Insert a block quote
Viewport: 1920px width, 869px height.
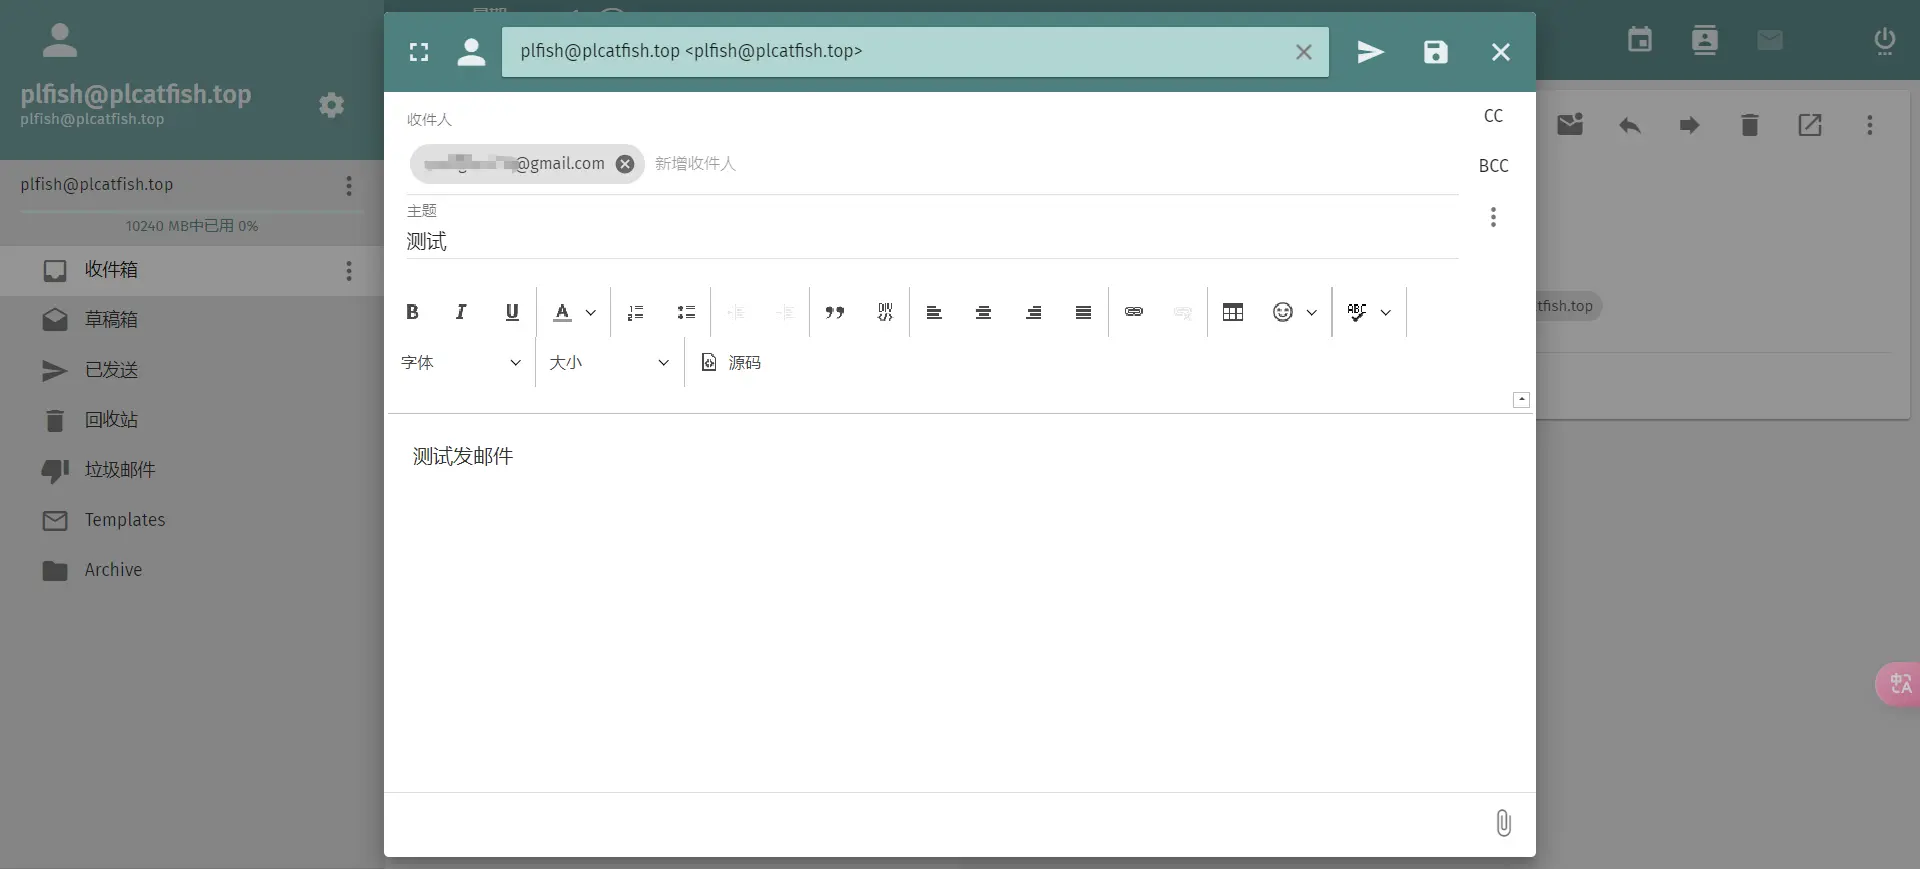pos(835,312)
